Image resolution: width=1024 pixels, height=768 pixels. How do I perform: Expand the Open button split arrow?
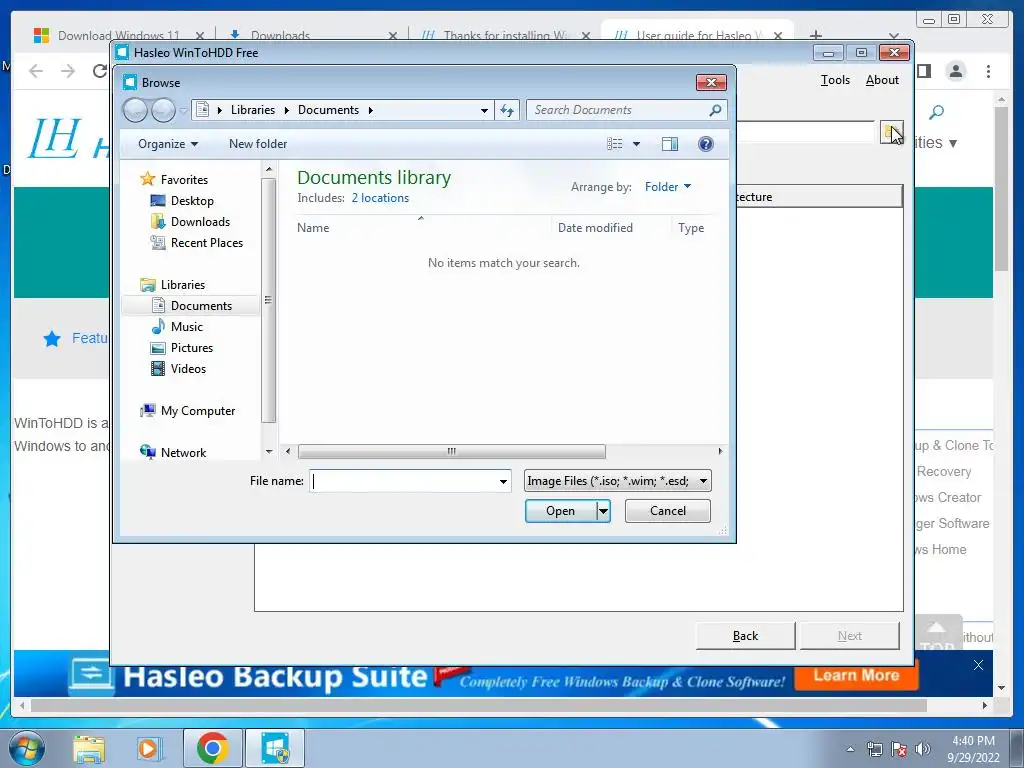[603, 511]
